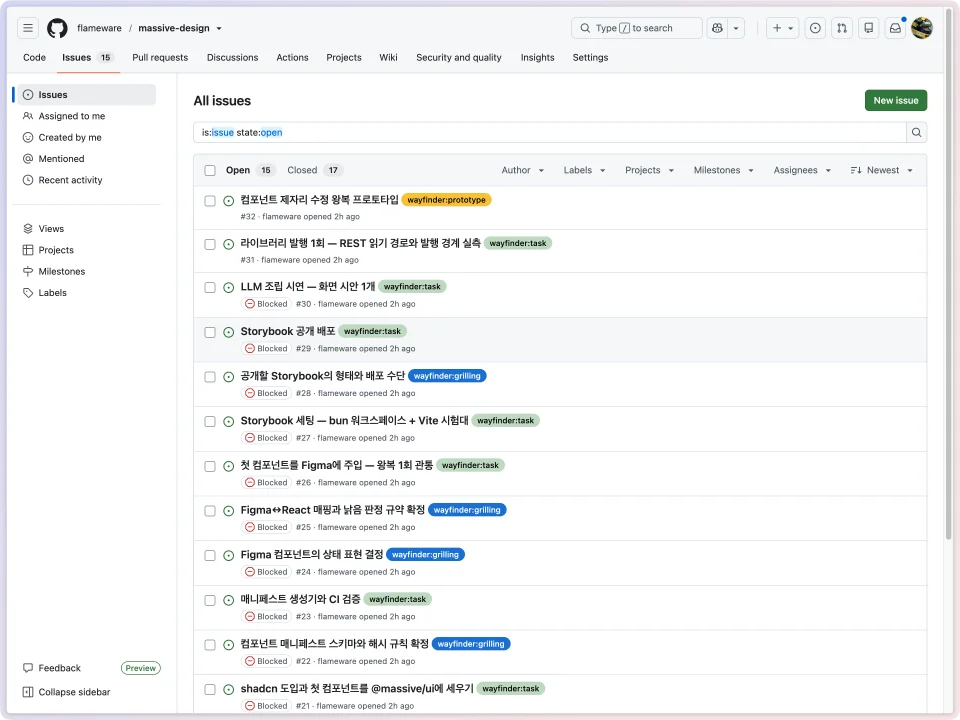Image resolution: width=960 pixels, height=720 pixels.
Task: Click the Type / to search box
Action: coord(636,28)
